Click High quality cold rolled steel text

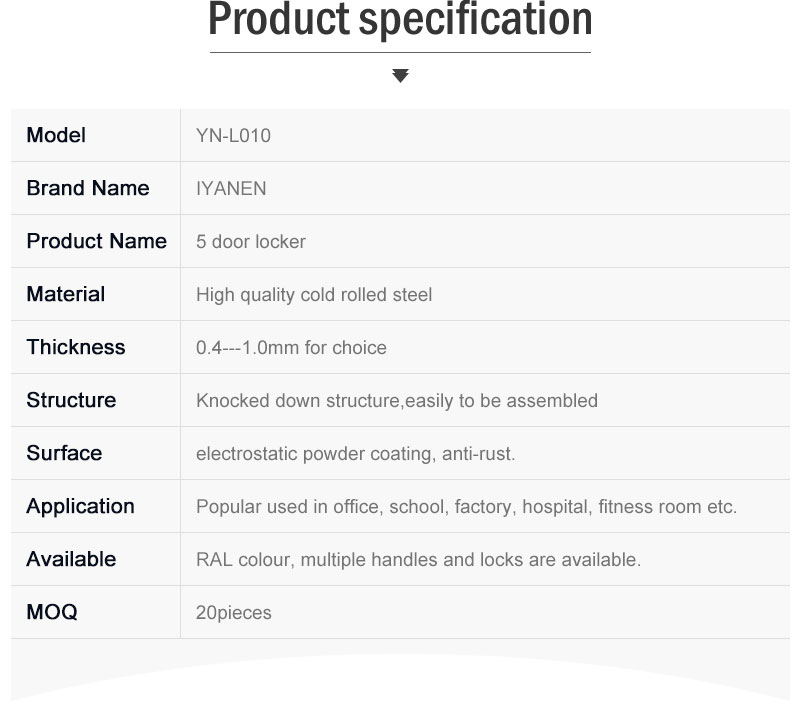pos(314,295)
